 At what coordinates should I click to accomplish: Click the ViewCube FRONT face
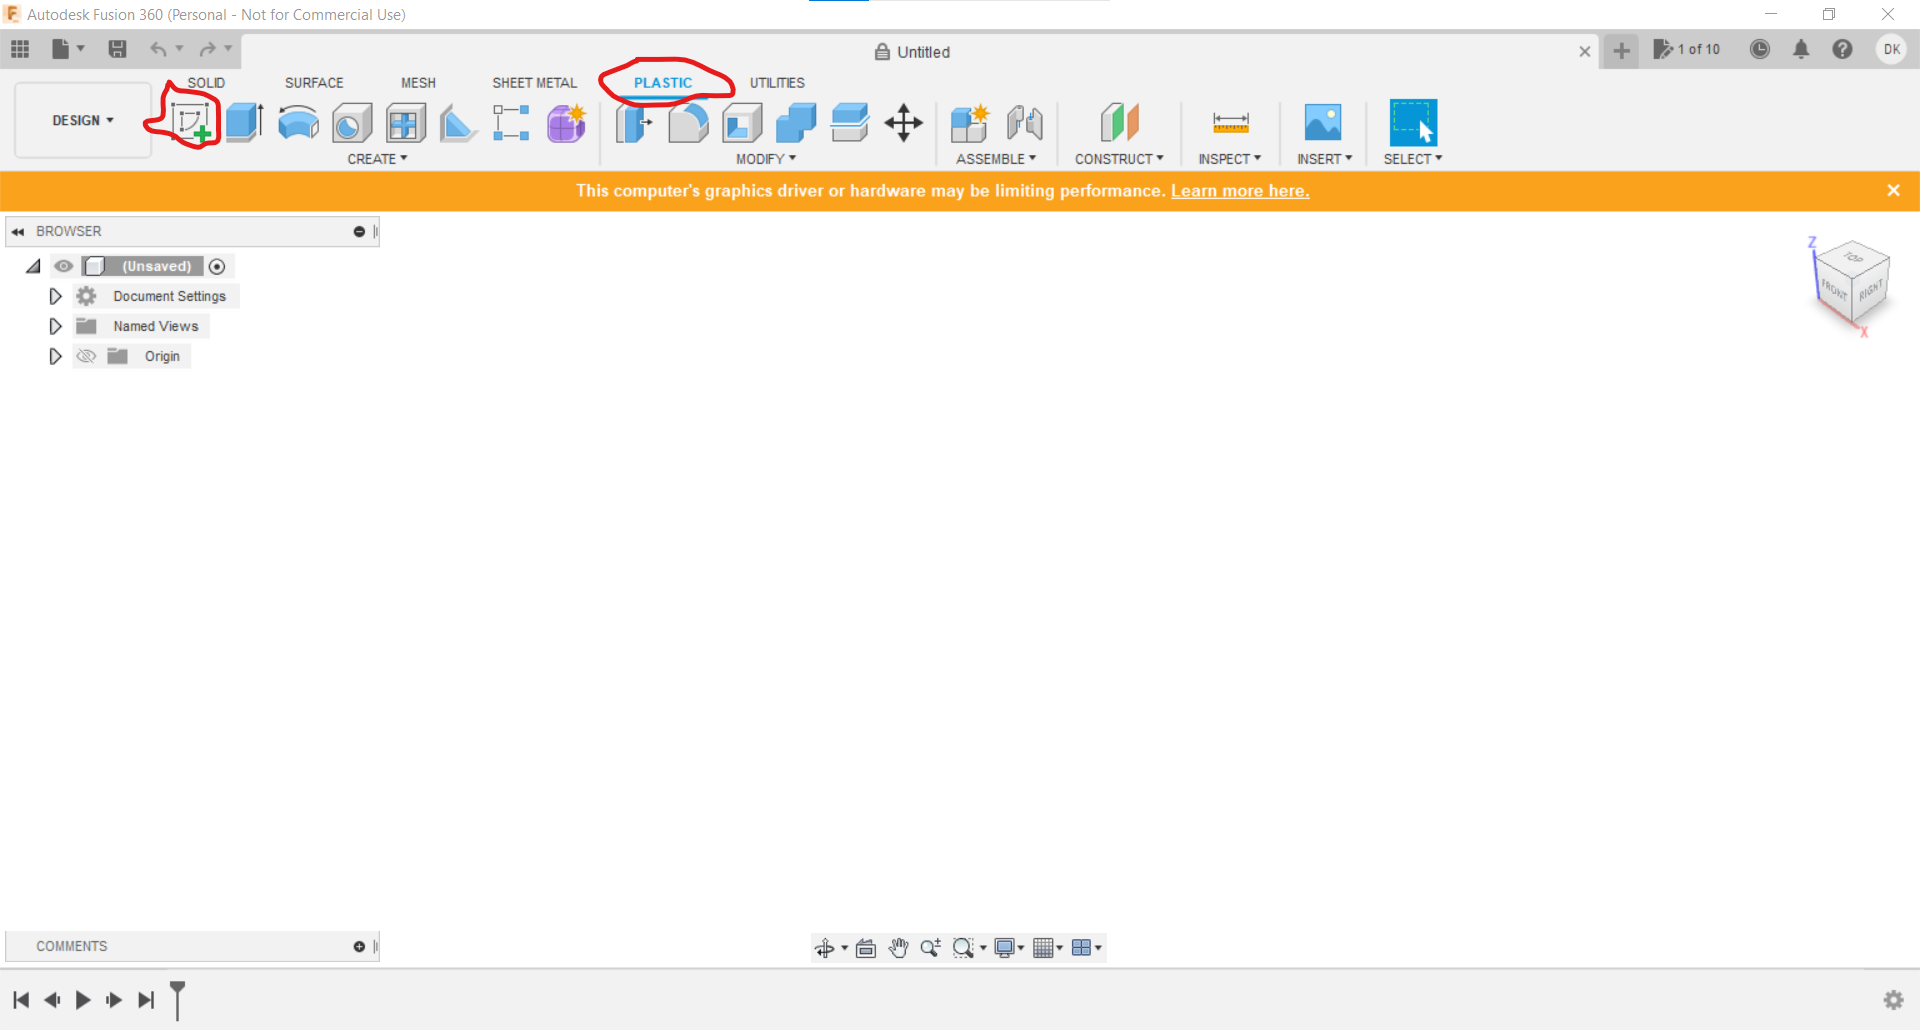(x=1833, y=291)
